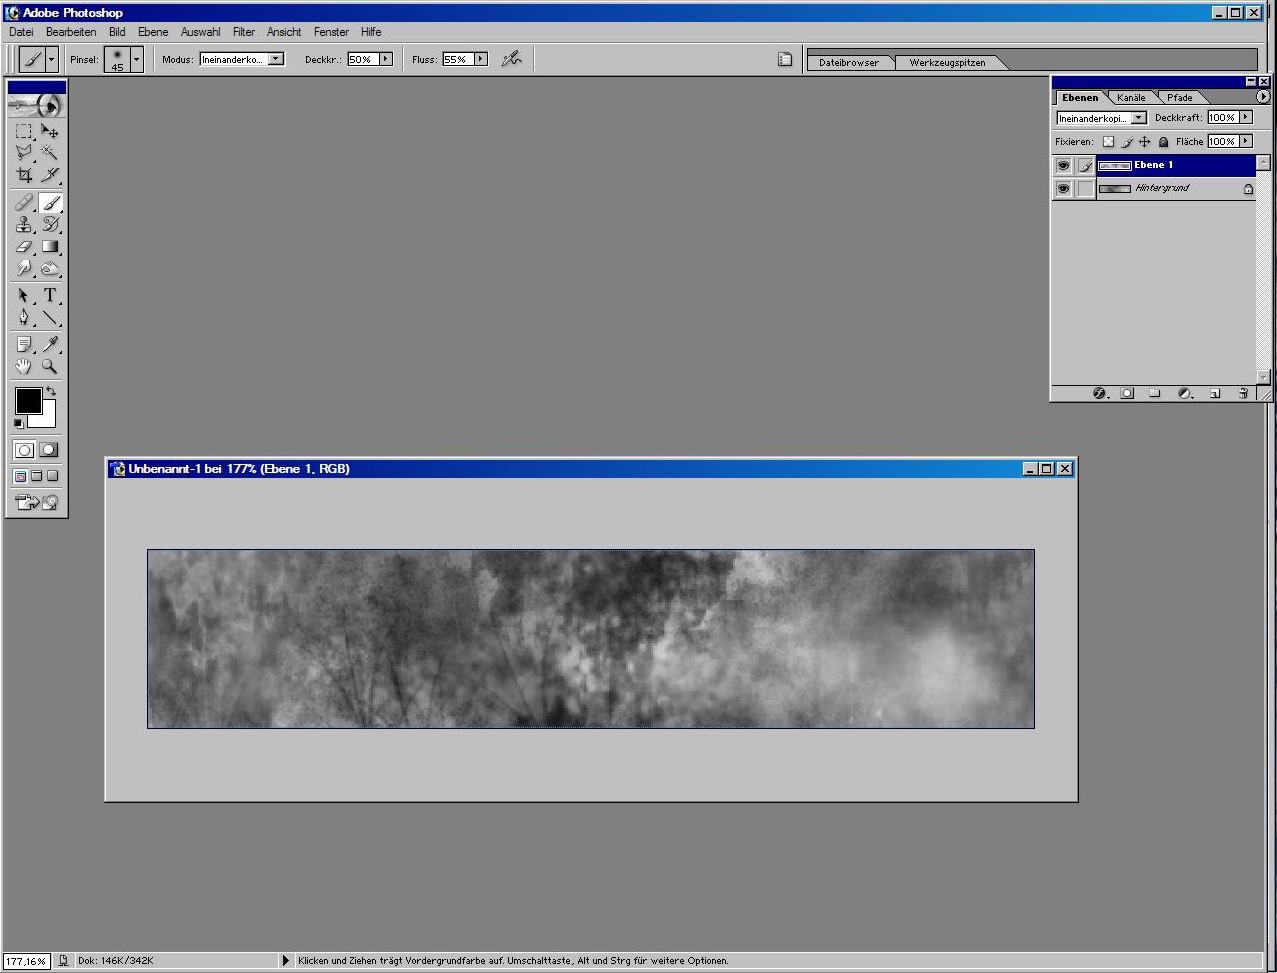This screenshot has width=1277, height=973.
Task: Open the Werkzeugspitzen palette tab
Action: pos(946,62)
